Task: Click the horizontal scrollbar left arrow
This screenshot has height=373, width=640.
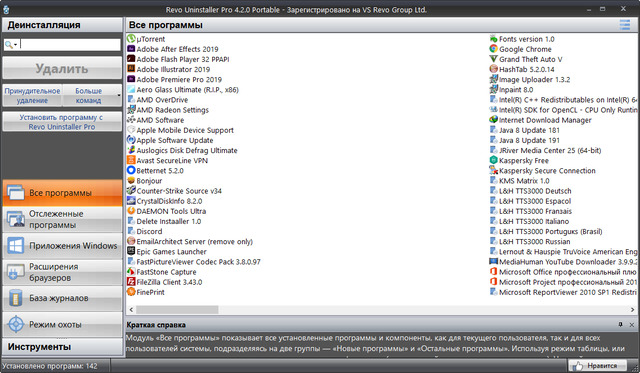Action: pyautogui.click(x=131, y=310)
